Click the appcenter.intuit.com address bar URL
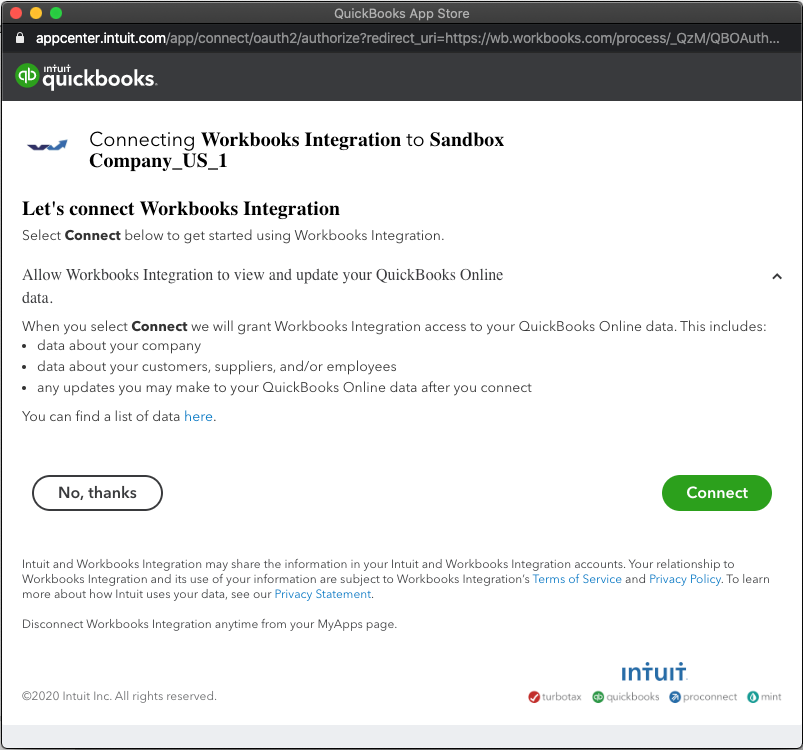The image size is (803, 750). 407,38
